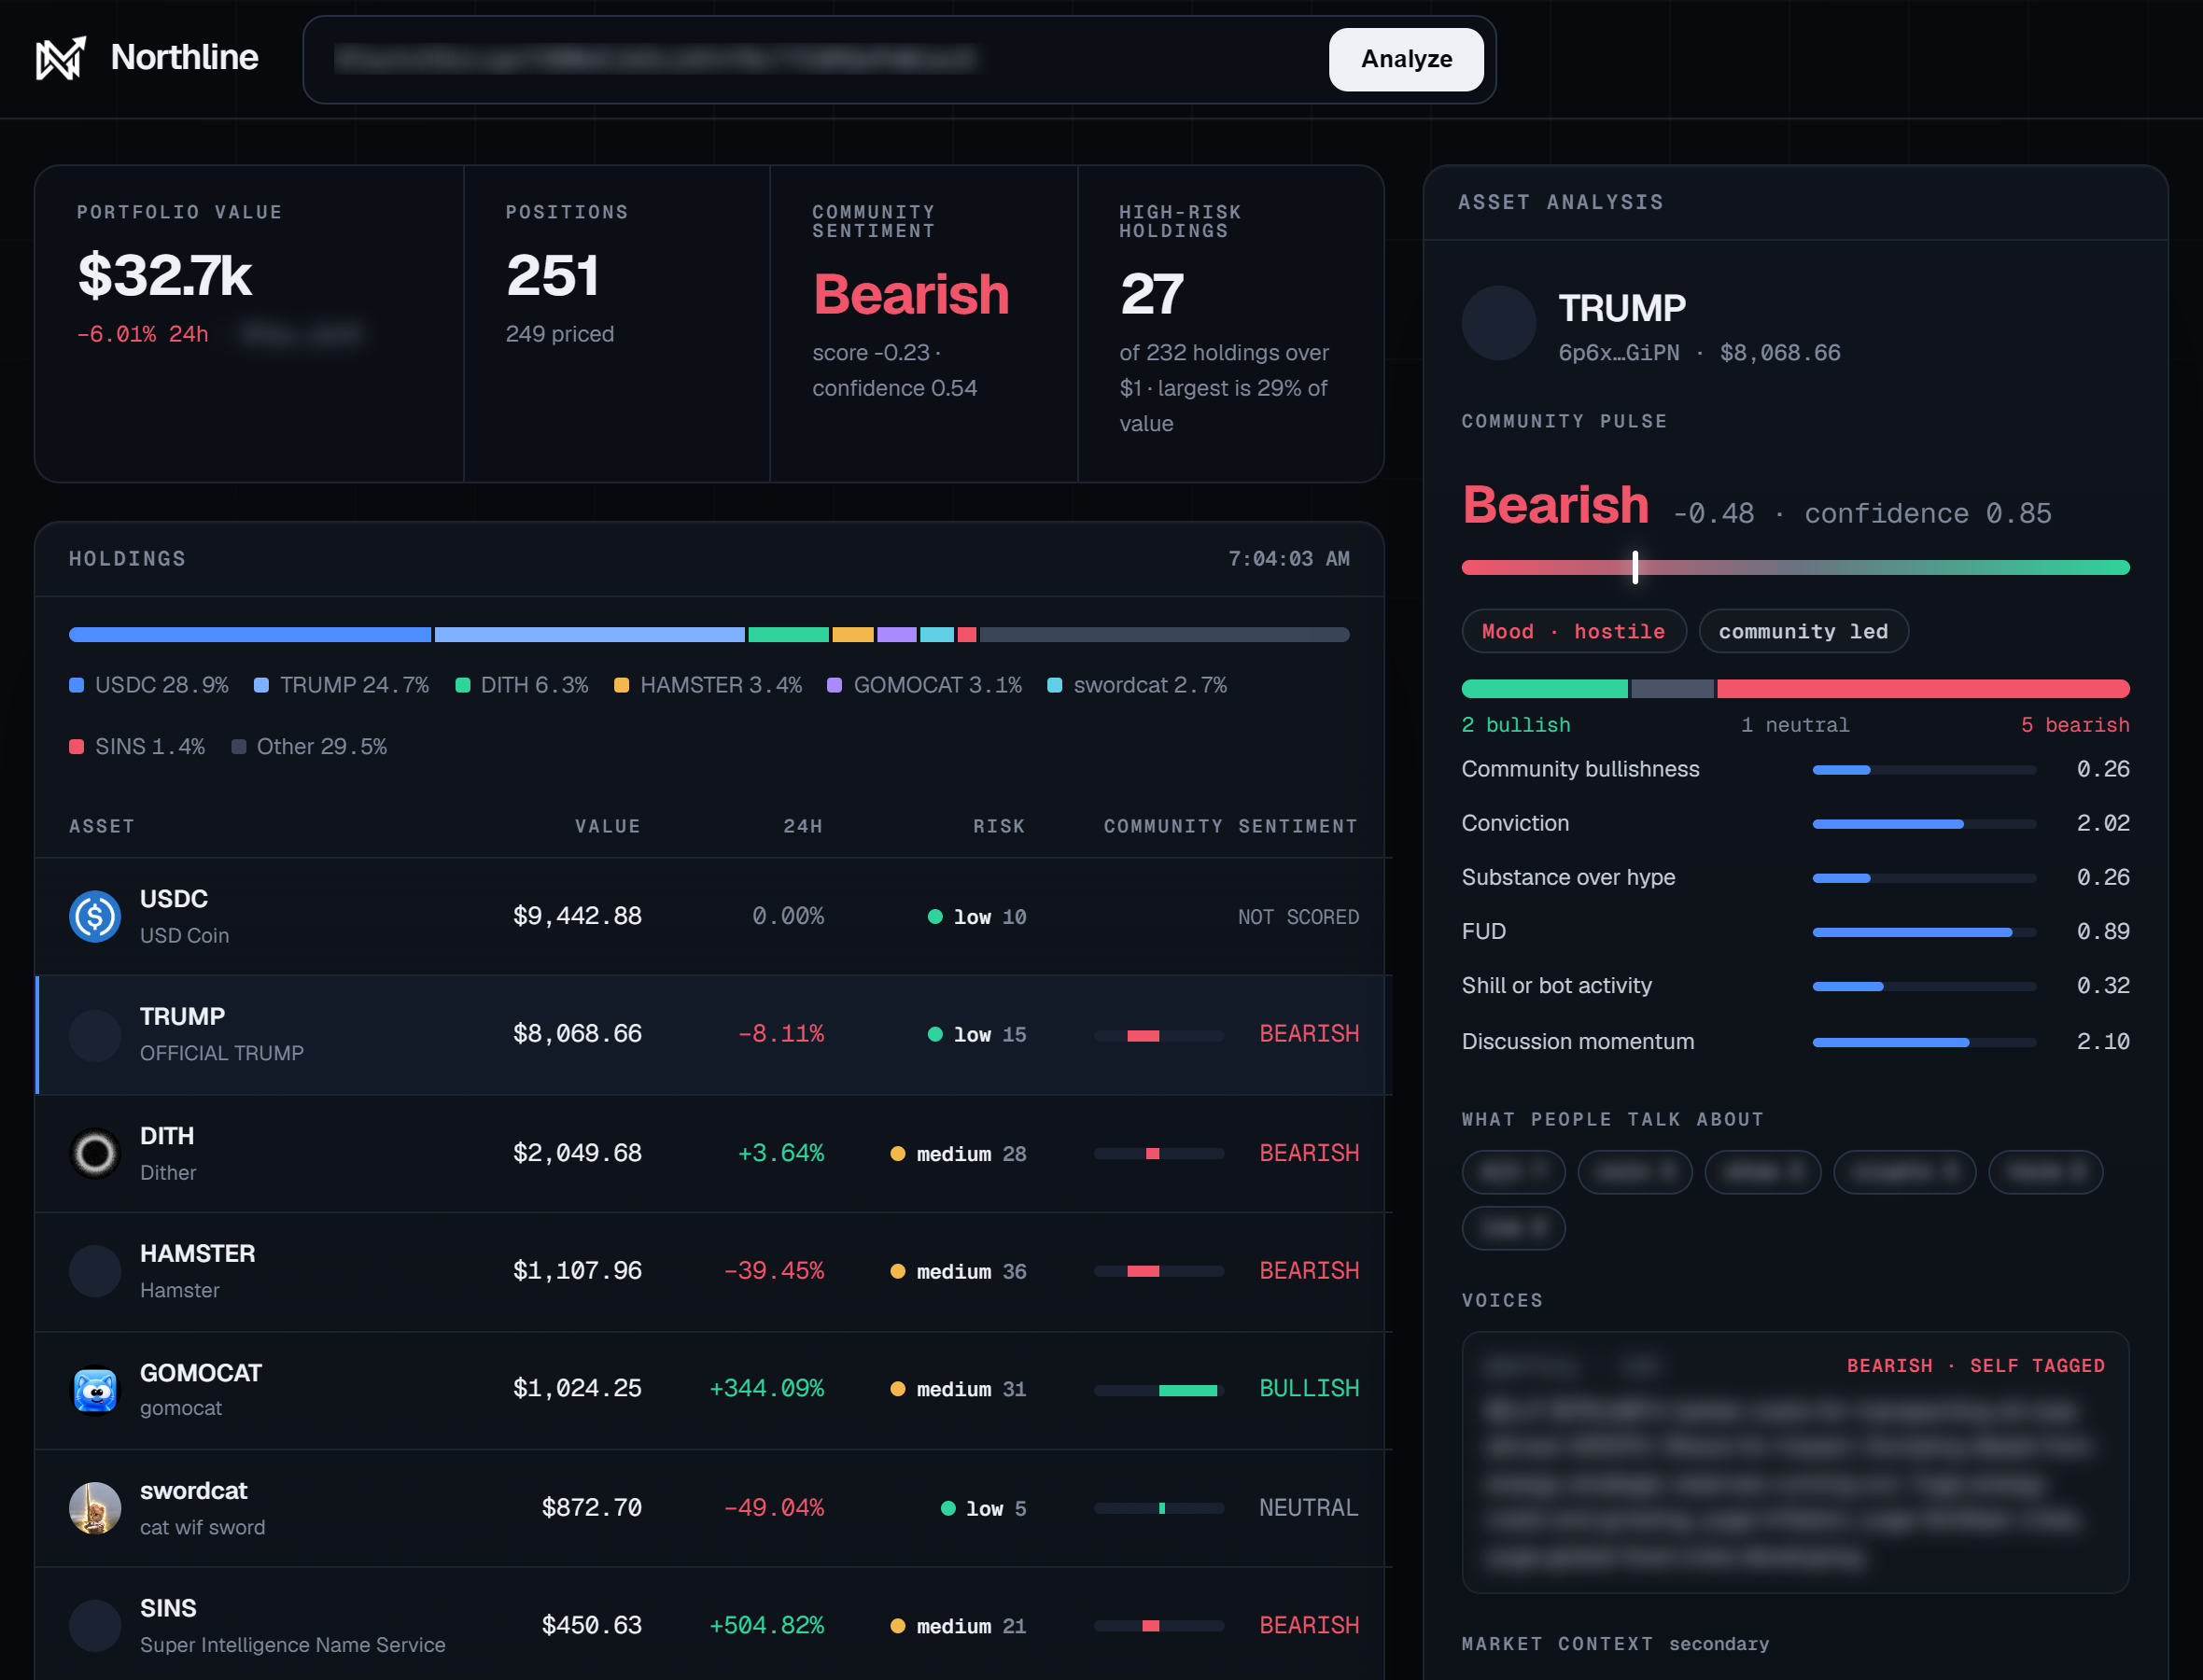Click the Discussion momentum 2.10 value
The width and height of the screenshot is (2203, 1680).
click(x=2103, y=1042)
